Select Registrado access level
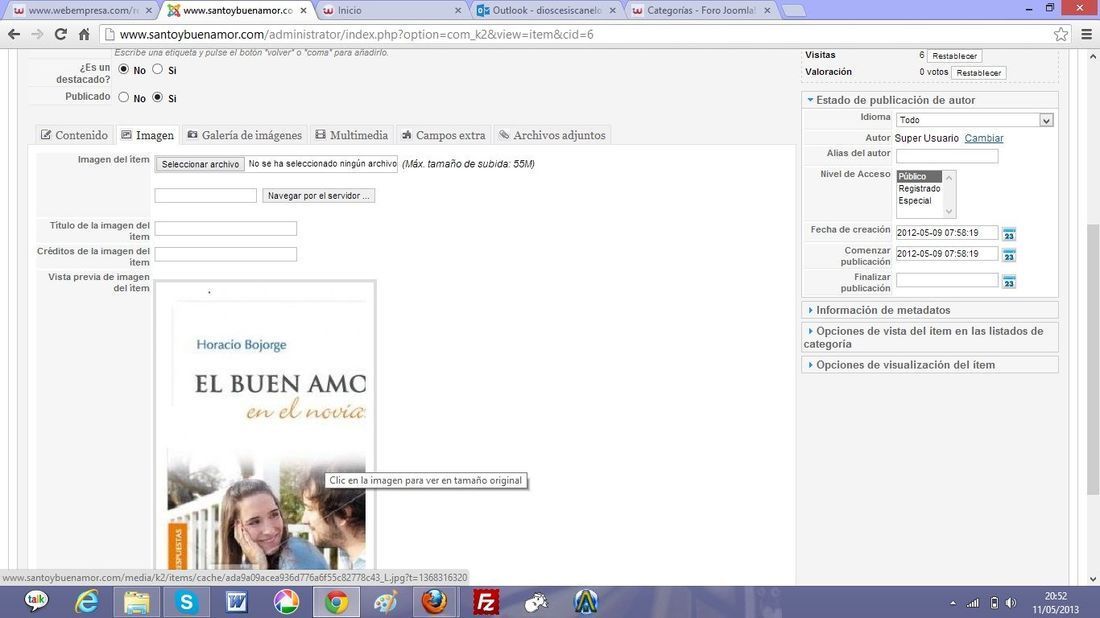This screenshot has height=618, width=1100. [x=919, y=189]
